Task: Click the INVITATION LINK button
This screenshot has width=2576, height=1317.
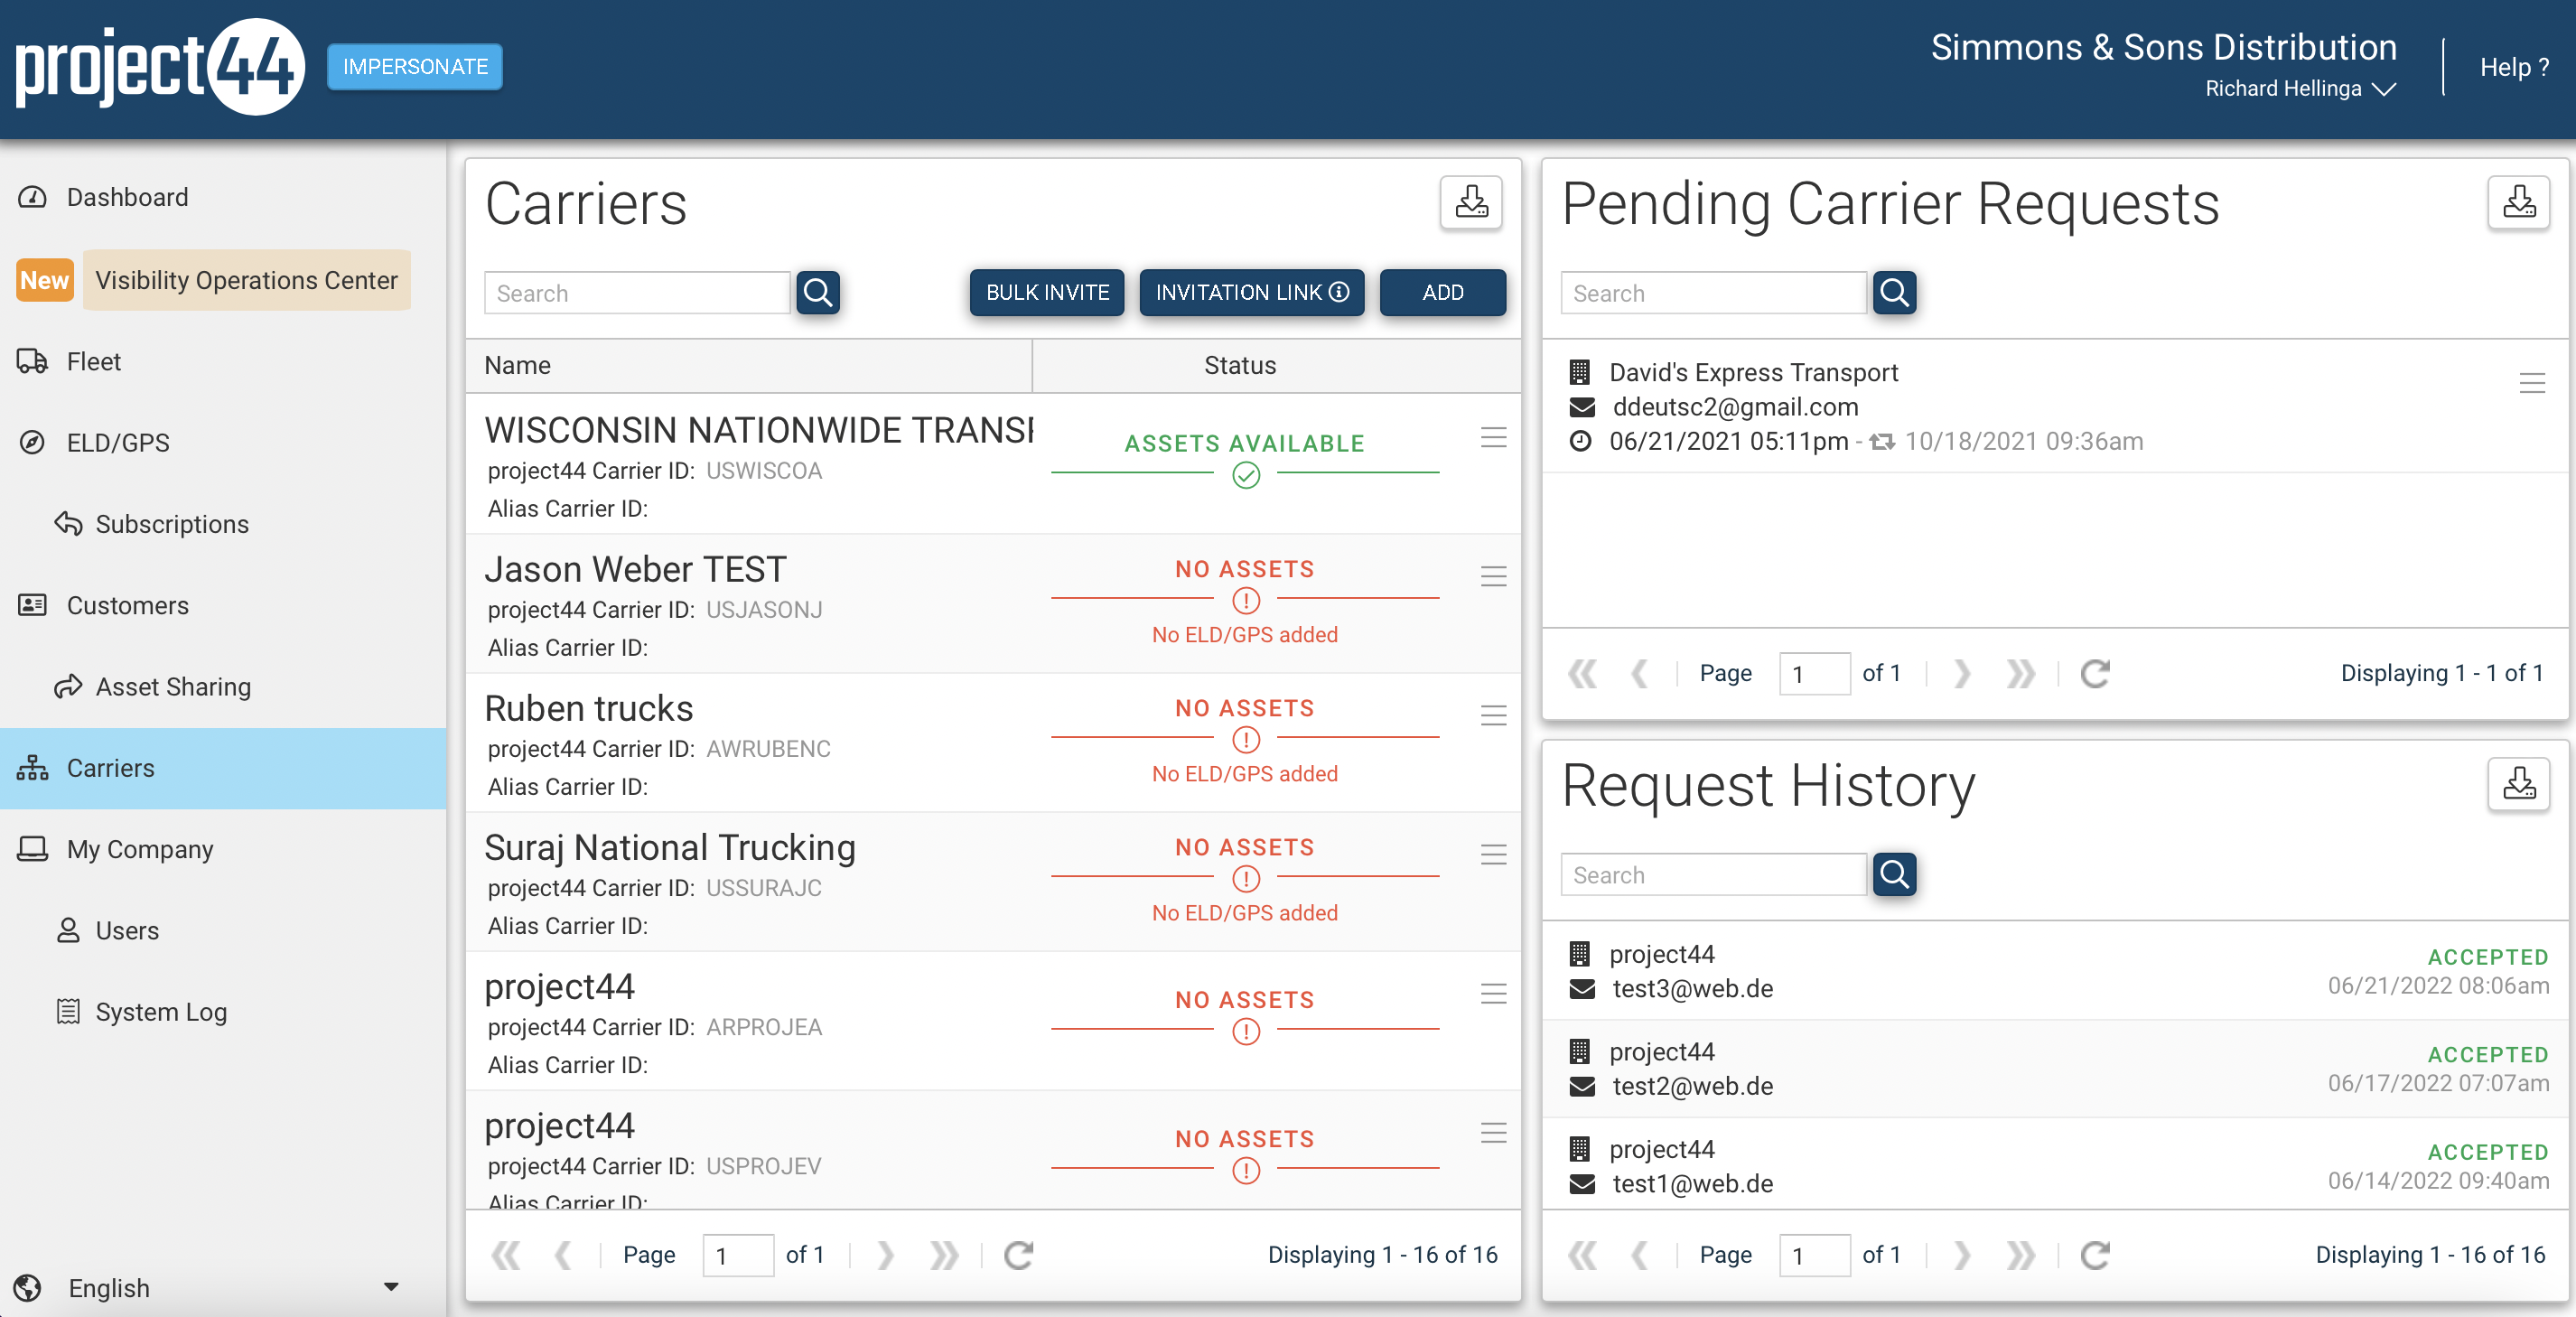Action: pyautogui.click(x=1252, y=293)
